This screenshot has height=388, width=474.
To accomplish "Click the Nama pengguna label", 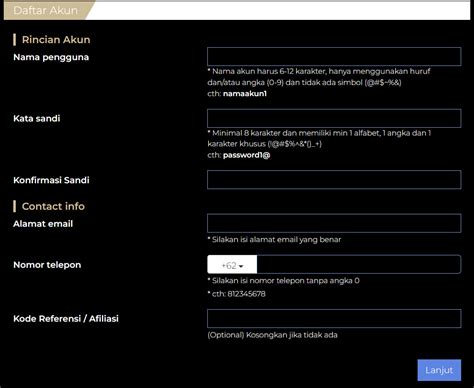I will (51, 57).
